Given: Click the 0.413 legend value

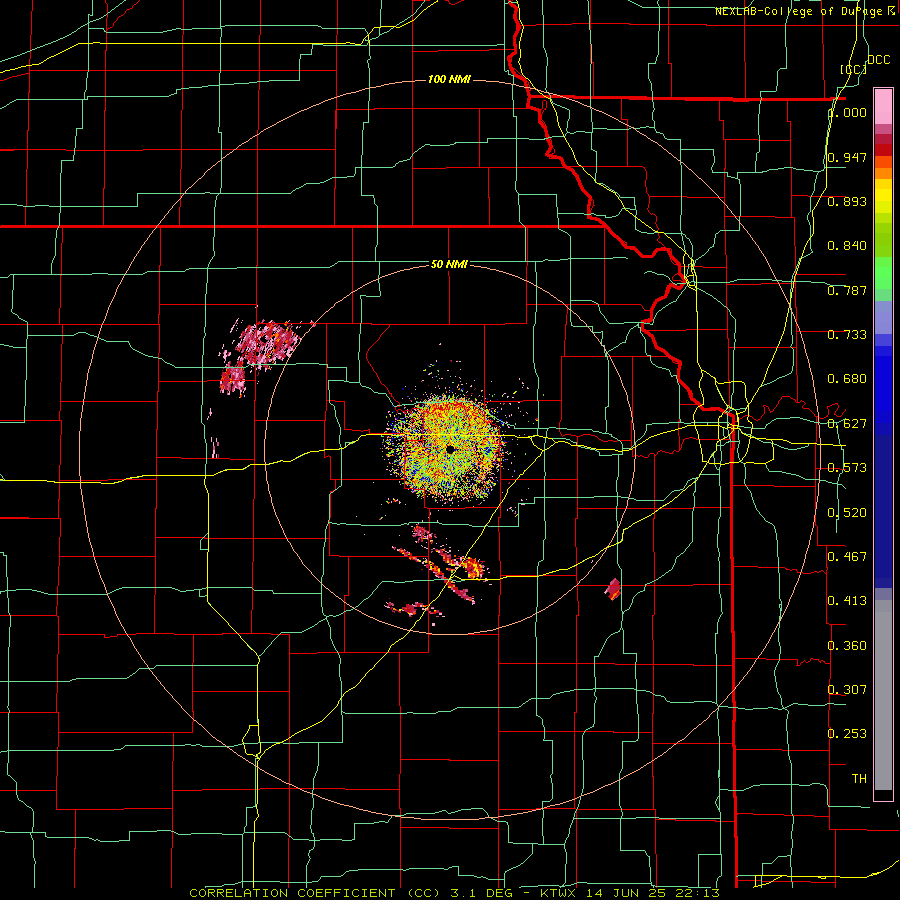Looking at the screenshot, I should coord(847,601).
